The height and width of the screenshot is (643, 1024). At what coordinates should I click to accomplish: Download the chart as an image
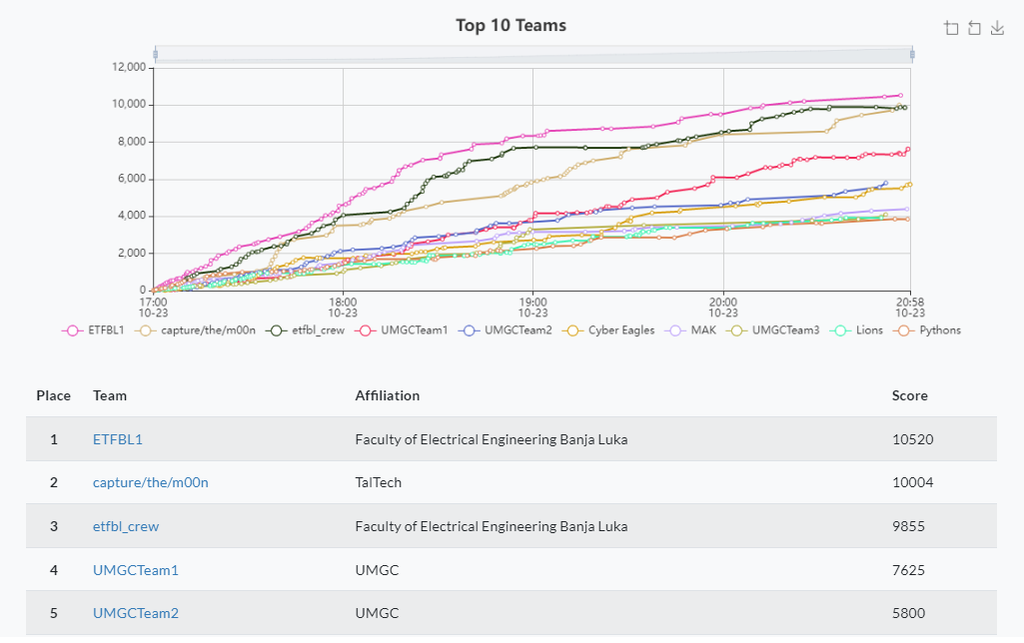(997, 28)
